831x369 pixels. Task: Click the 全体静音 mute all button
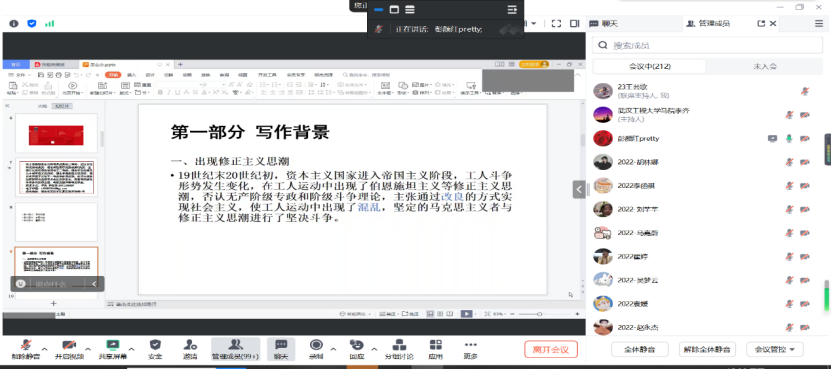(x=640, y=349)
